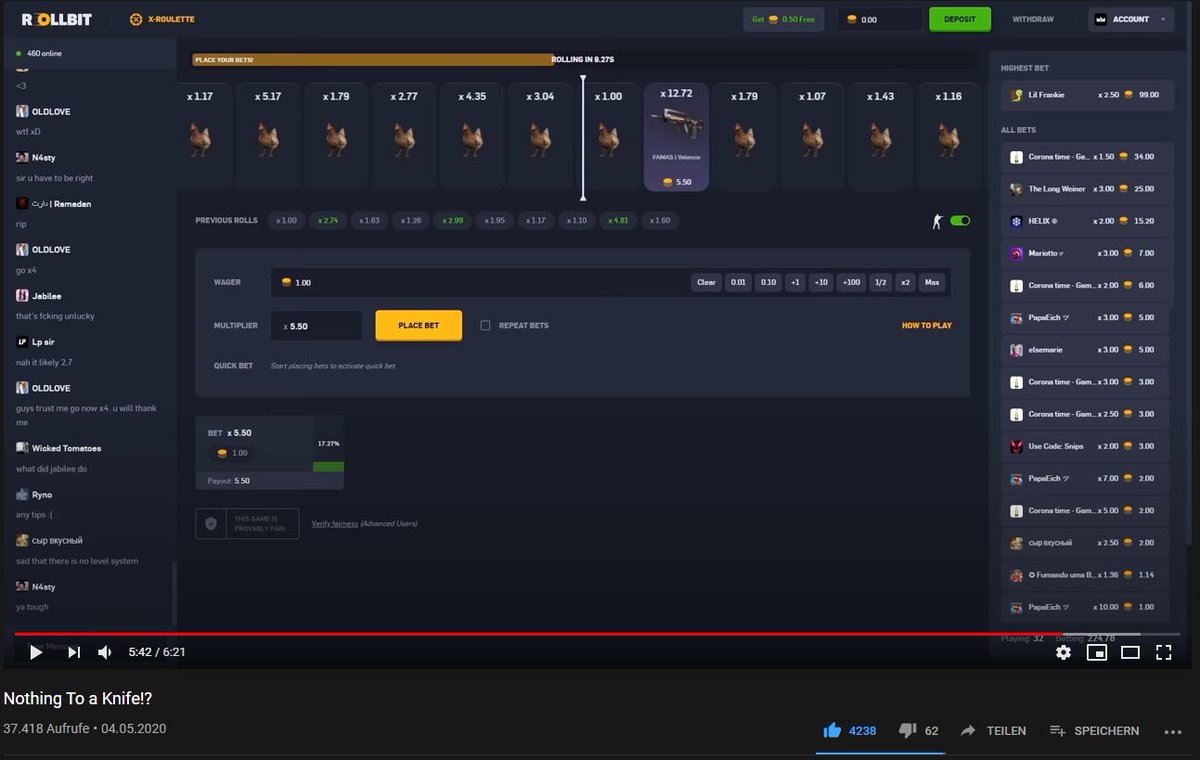The width and height of the screenshot is (1200, 760).
Task: Play the YouTube video
Action: click(x=35, y=652)
